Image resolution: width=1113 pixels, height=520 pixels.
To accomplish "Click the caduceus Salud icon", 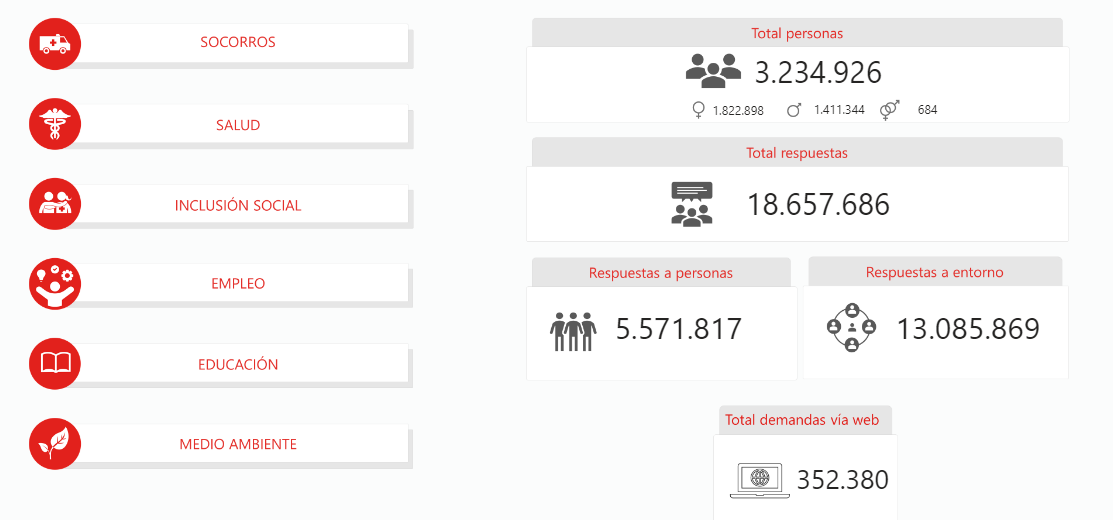I will (x=55, y=125).
